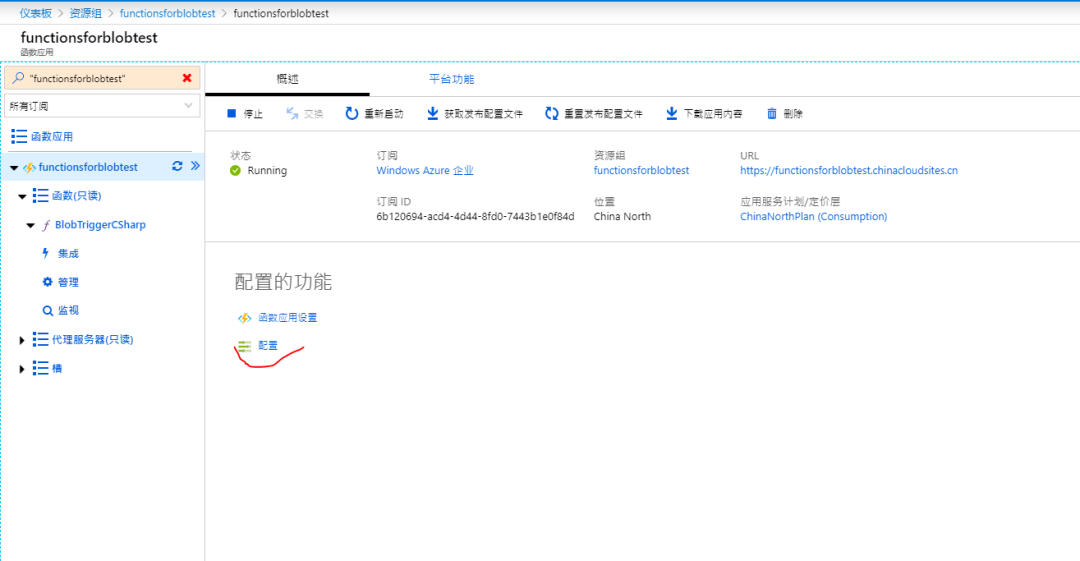Click the lightning bolt icon for 集成
This screenshot has height=561, width=1080.
point(45,253)
